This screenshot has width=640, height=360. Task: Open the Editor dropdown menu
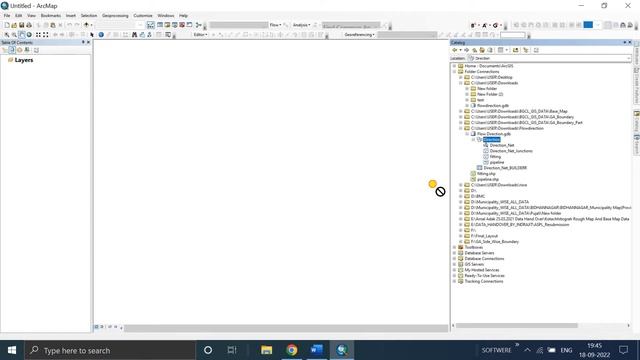pyautogui.click(x=200, y=35)
